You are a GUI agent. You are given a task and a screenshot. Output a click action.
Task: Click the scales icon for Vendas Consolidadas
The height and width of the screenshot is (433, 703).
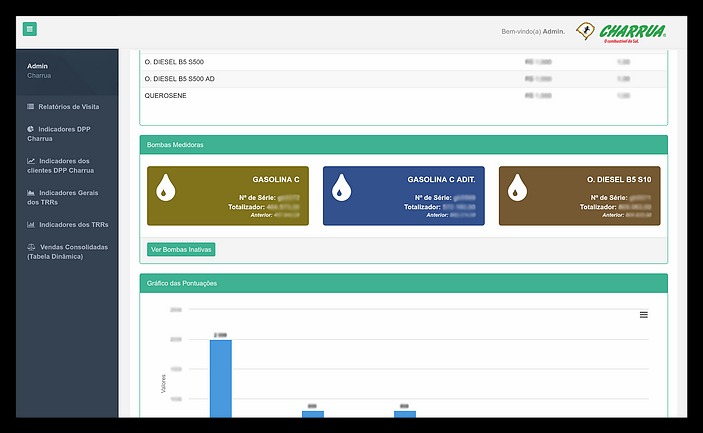click(x=31, y=247)
